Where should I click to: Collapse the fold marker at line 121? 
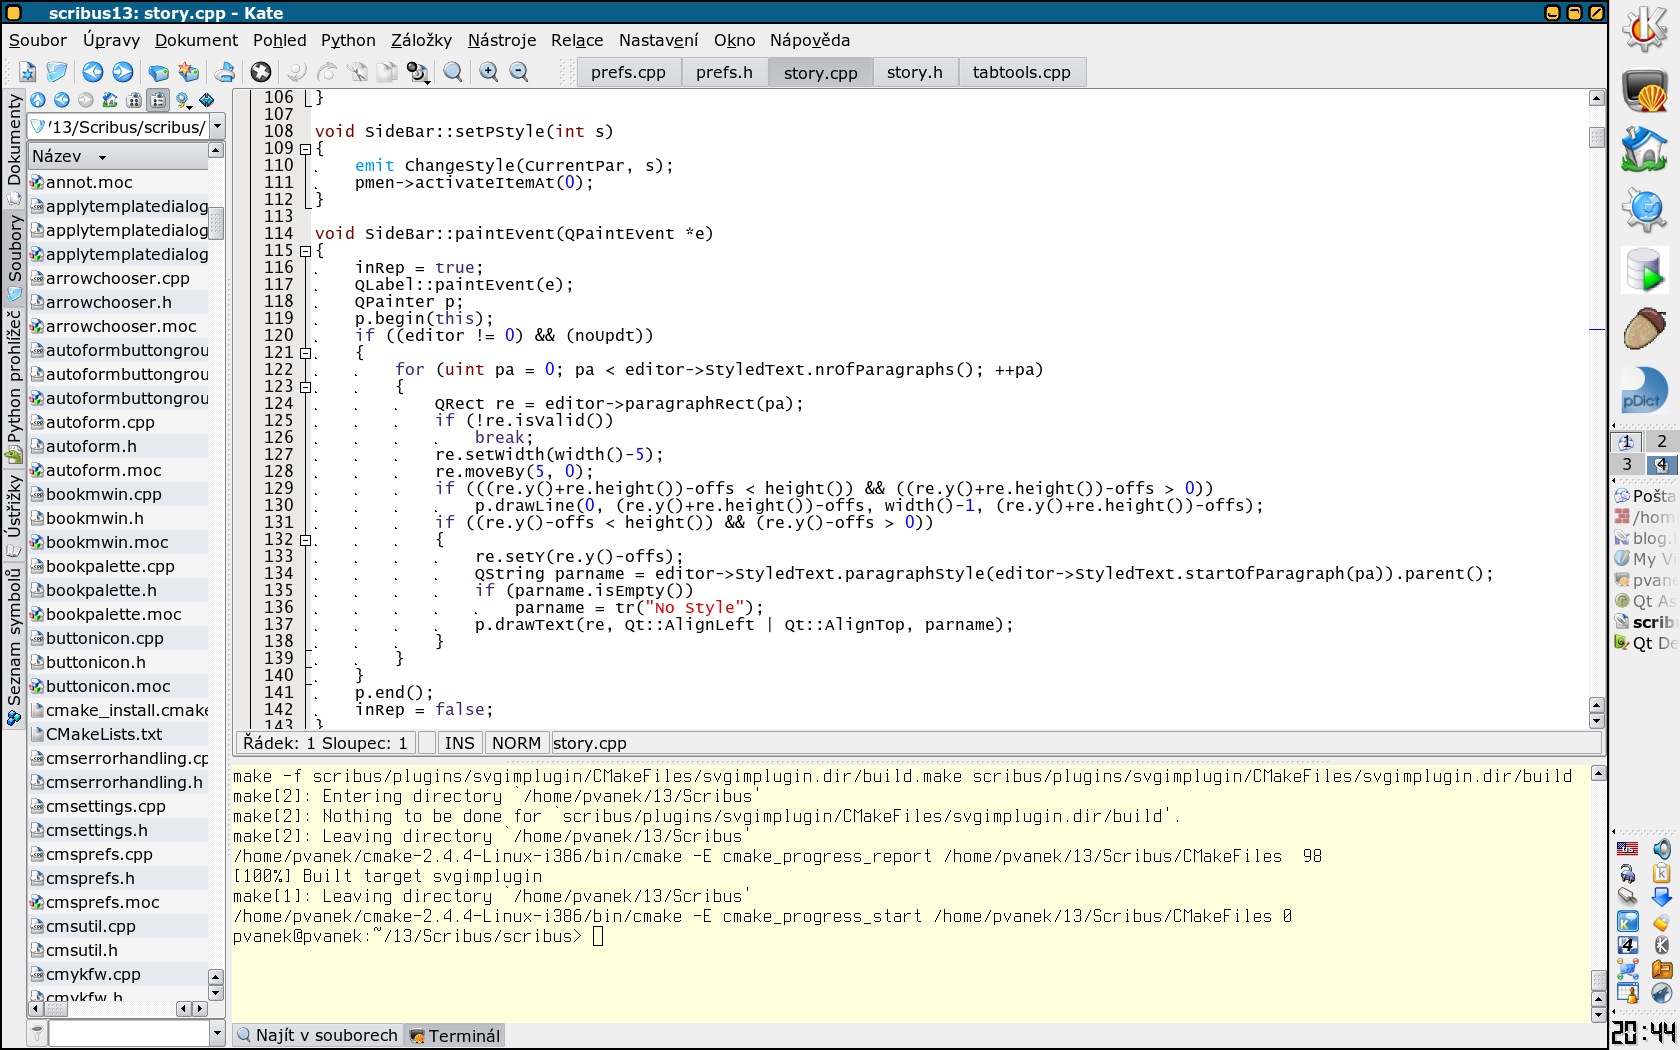(x=306, y=353)
